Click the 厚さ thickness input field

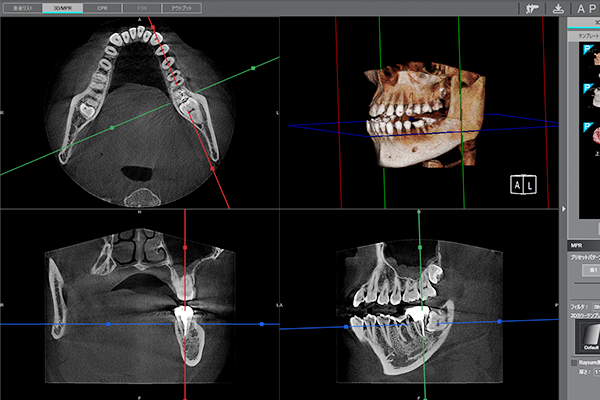pos(597,372)
